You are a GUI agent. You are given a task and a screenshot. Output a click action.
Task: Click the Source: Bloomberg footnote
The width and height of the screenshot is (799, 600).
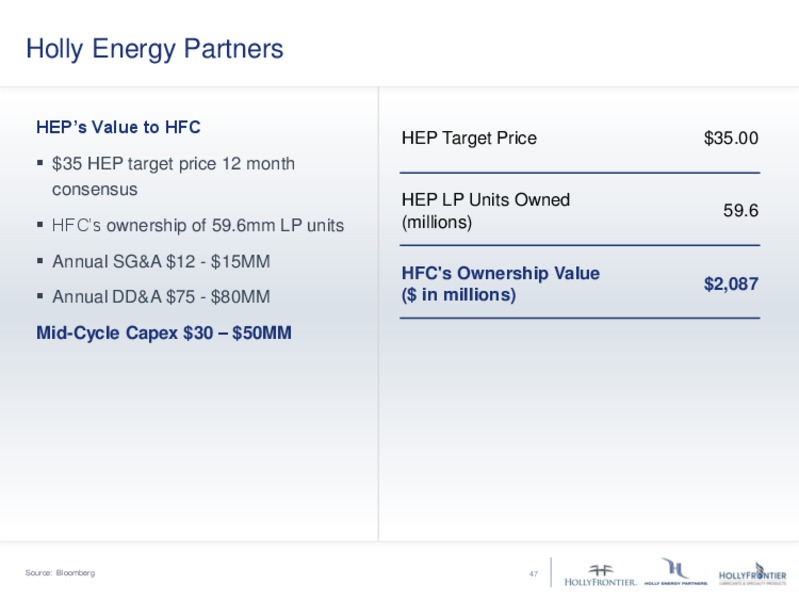pos(60,573)
